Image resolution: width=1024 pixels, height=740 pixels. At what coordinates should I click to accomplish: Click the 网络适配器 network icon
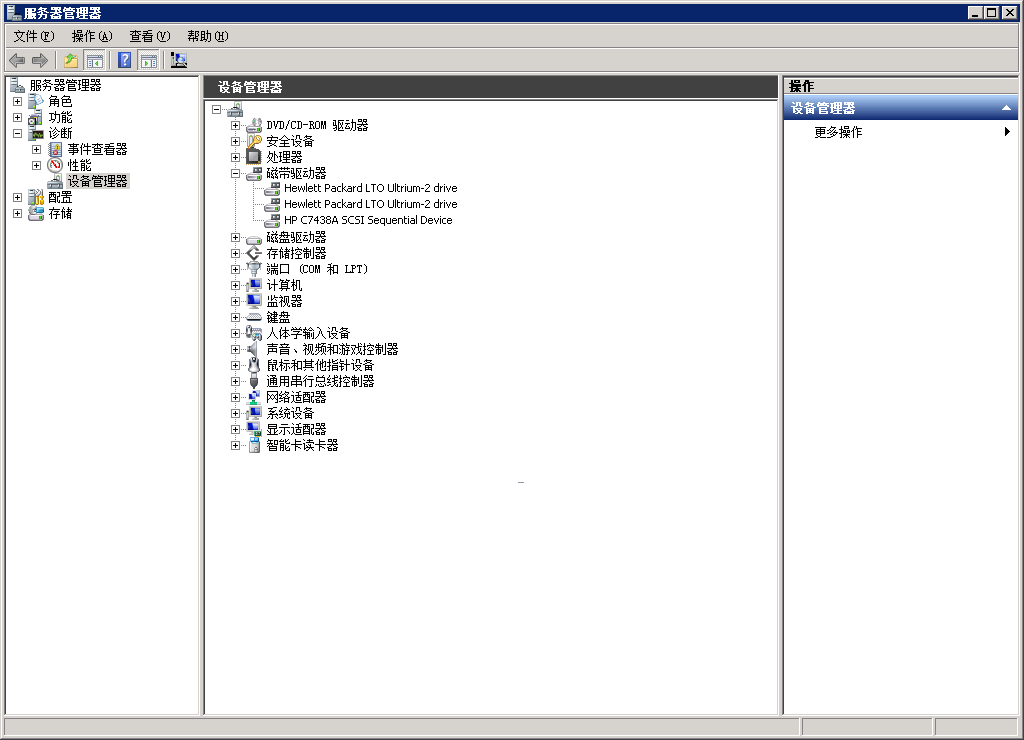coord(254,397)
